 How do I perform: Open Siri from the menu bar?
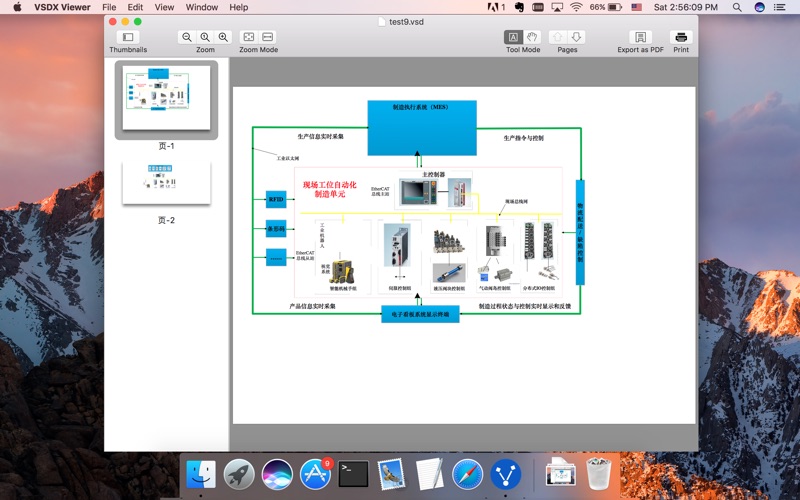(x=760, y=7)
